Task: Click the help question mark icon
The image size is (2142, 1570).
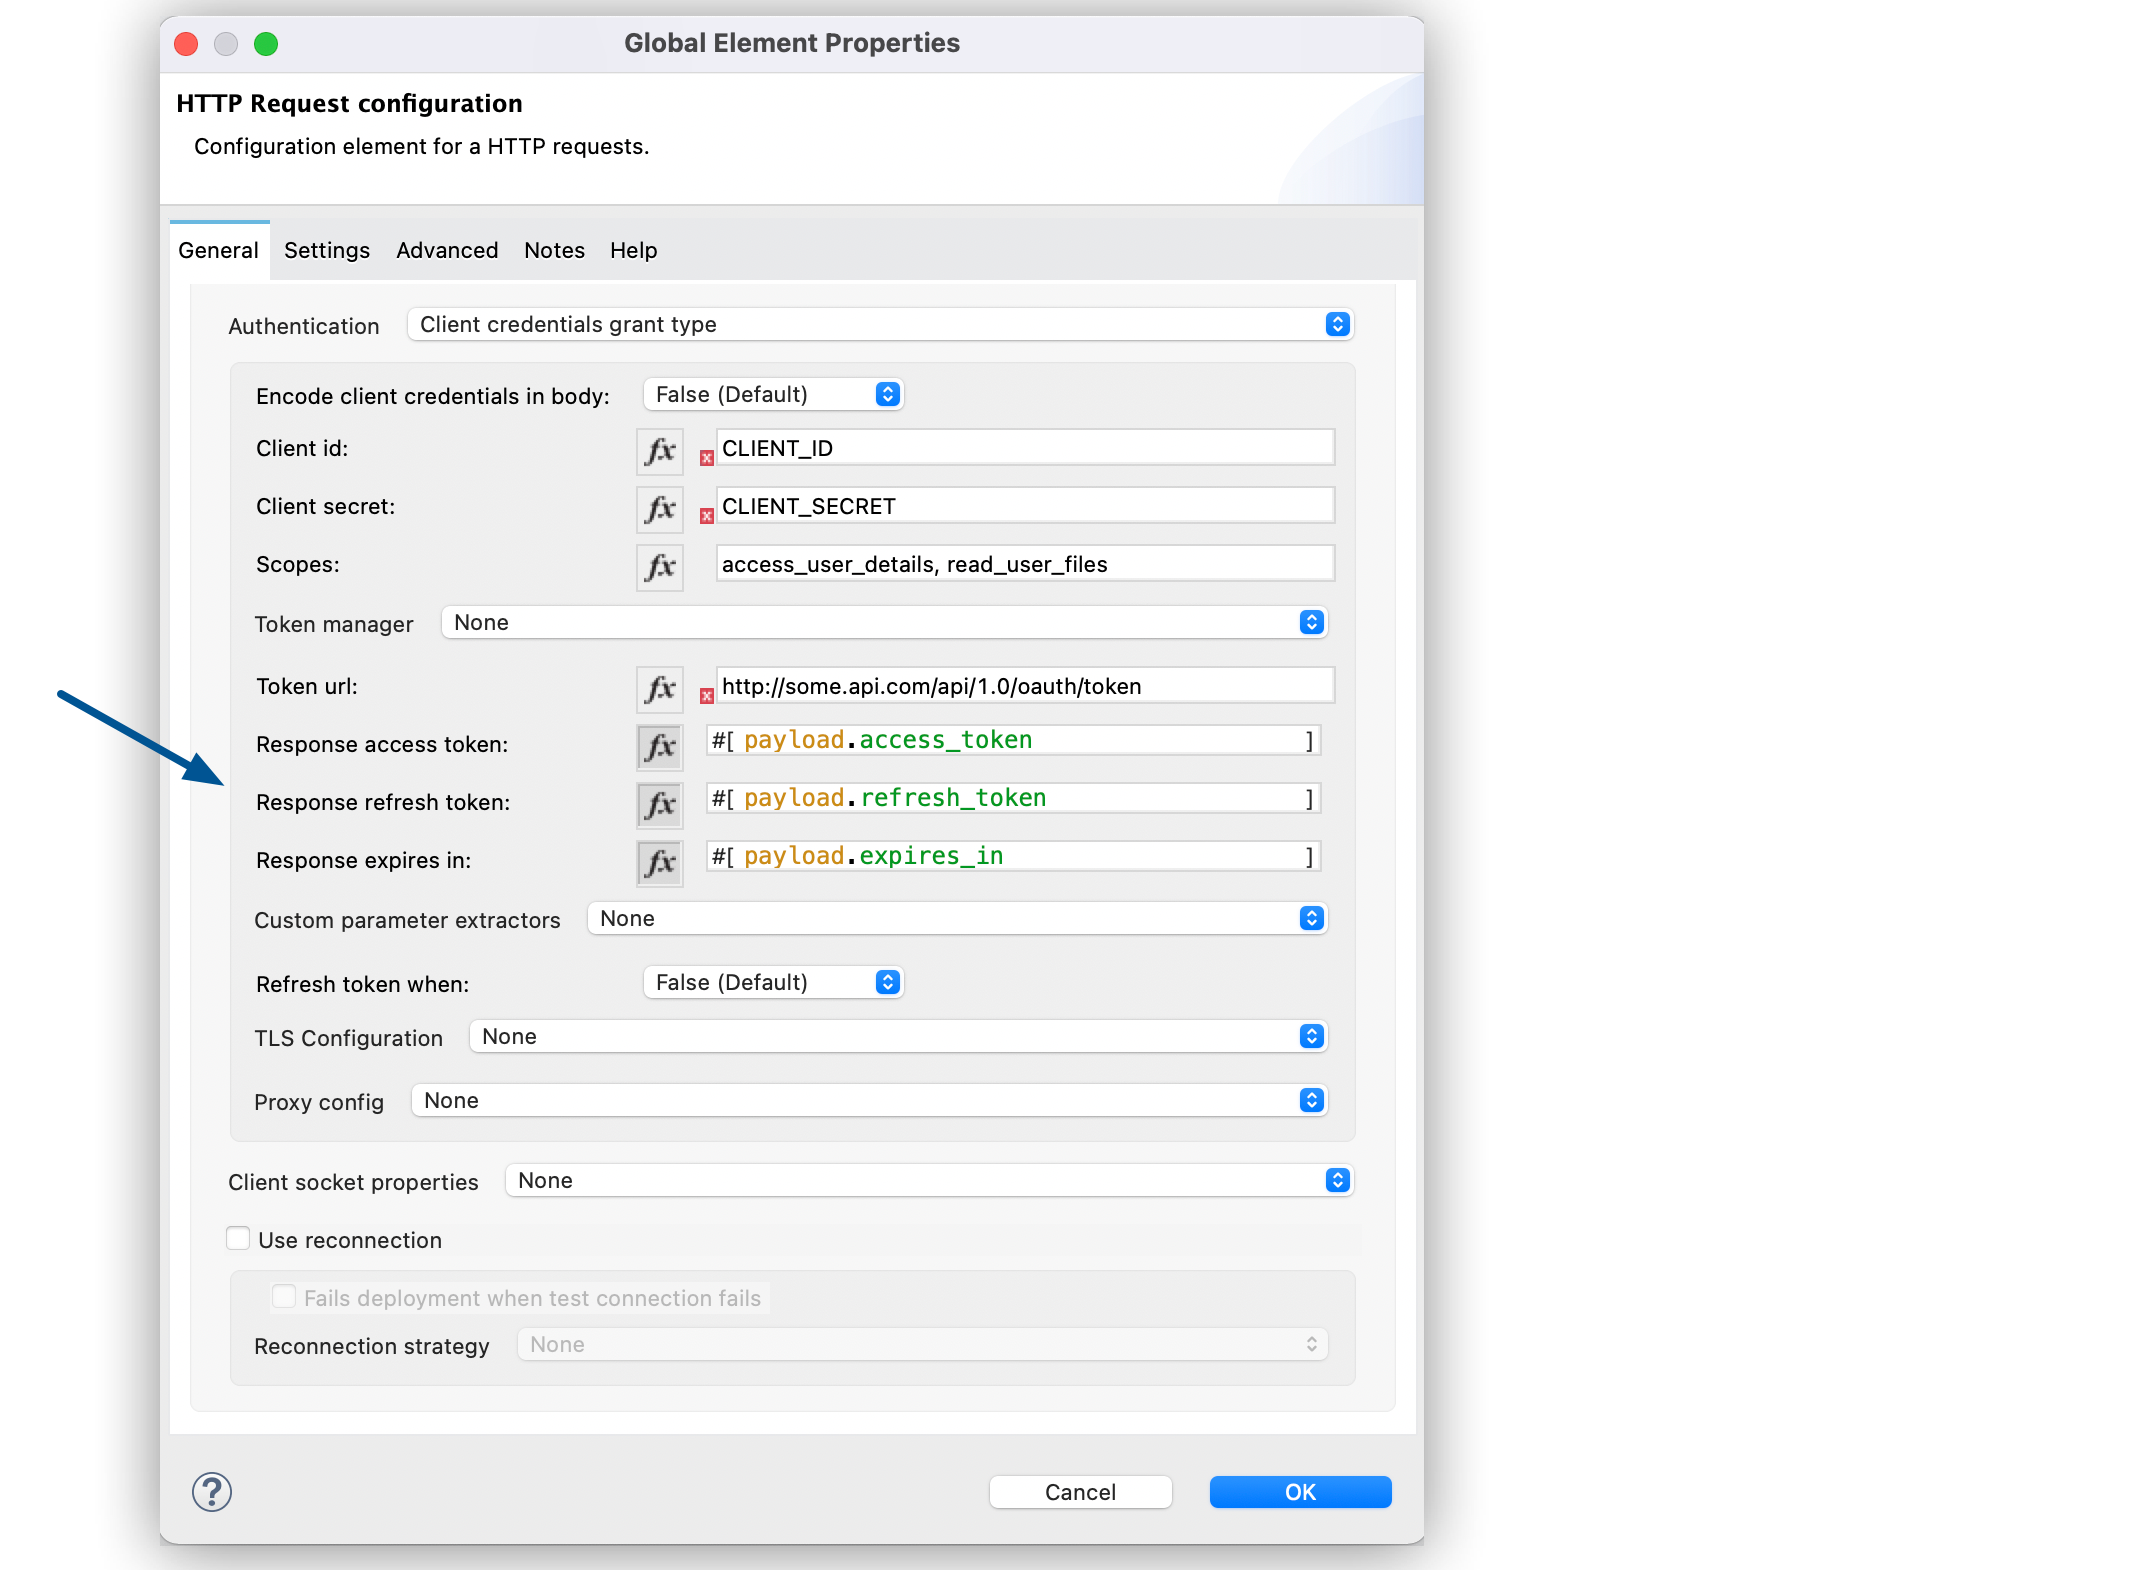Action: click(x=211, y=1489)
